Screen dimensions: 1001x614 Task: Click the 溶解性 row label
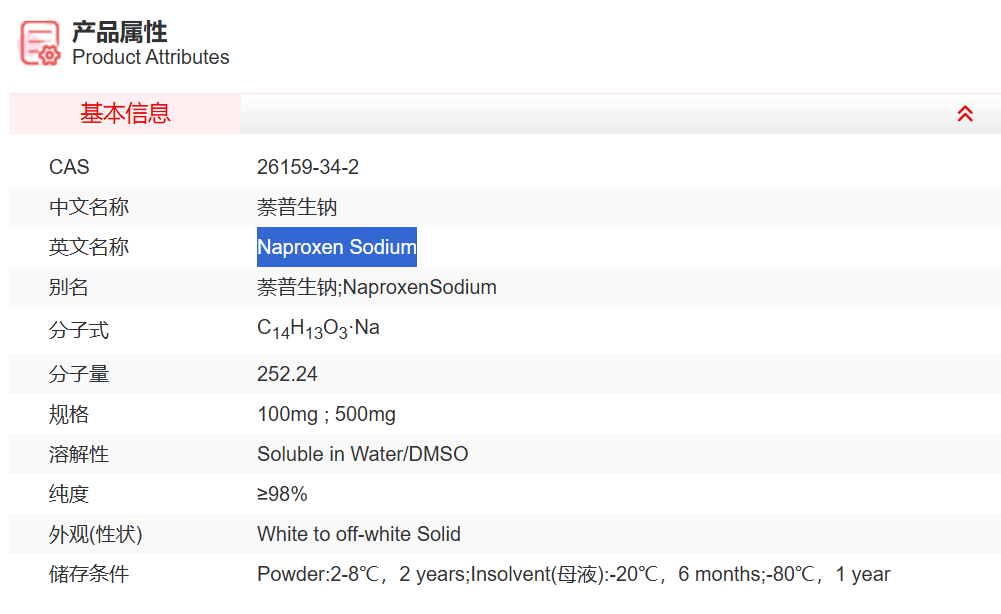tap(79, 454)
